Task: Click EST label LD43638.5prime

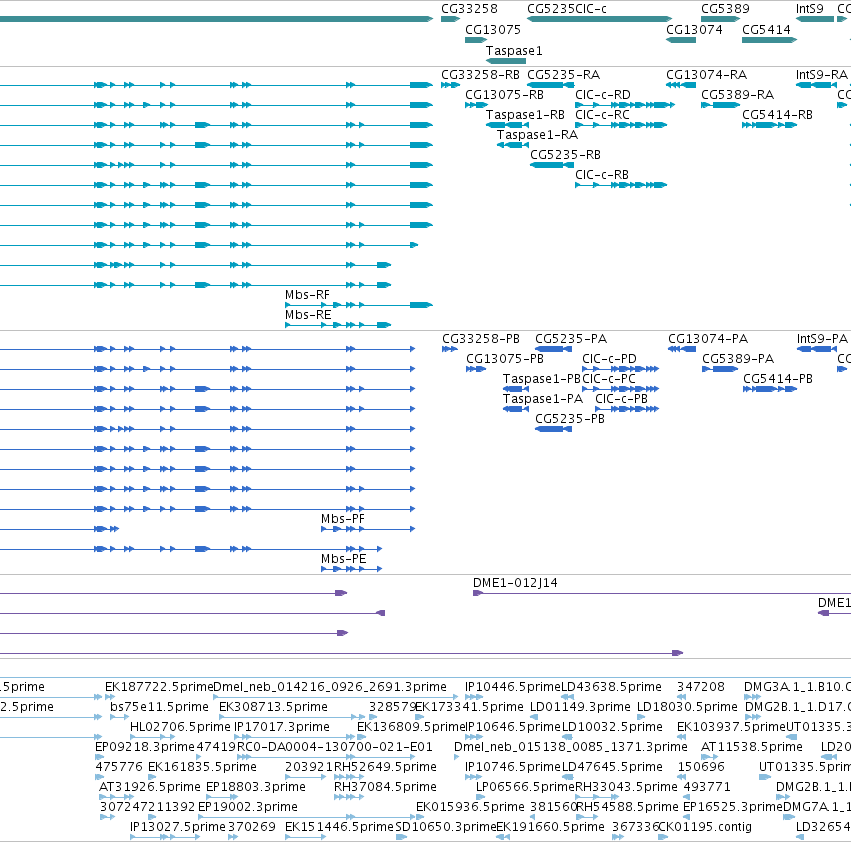Action: tap(611, 687)
